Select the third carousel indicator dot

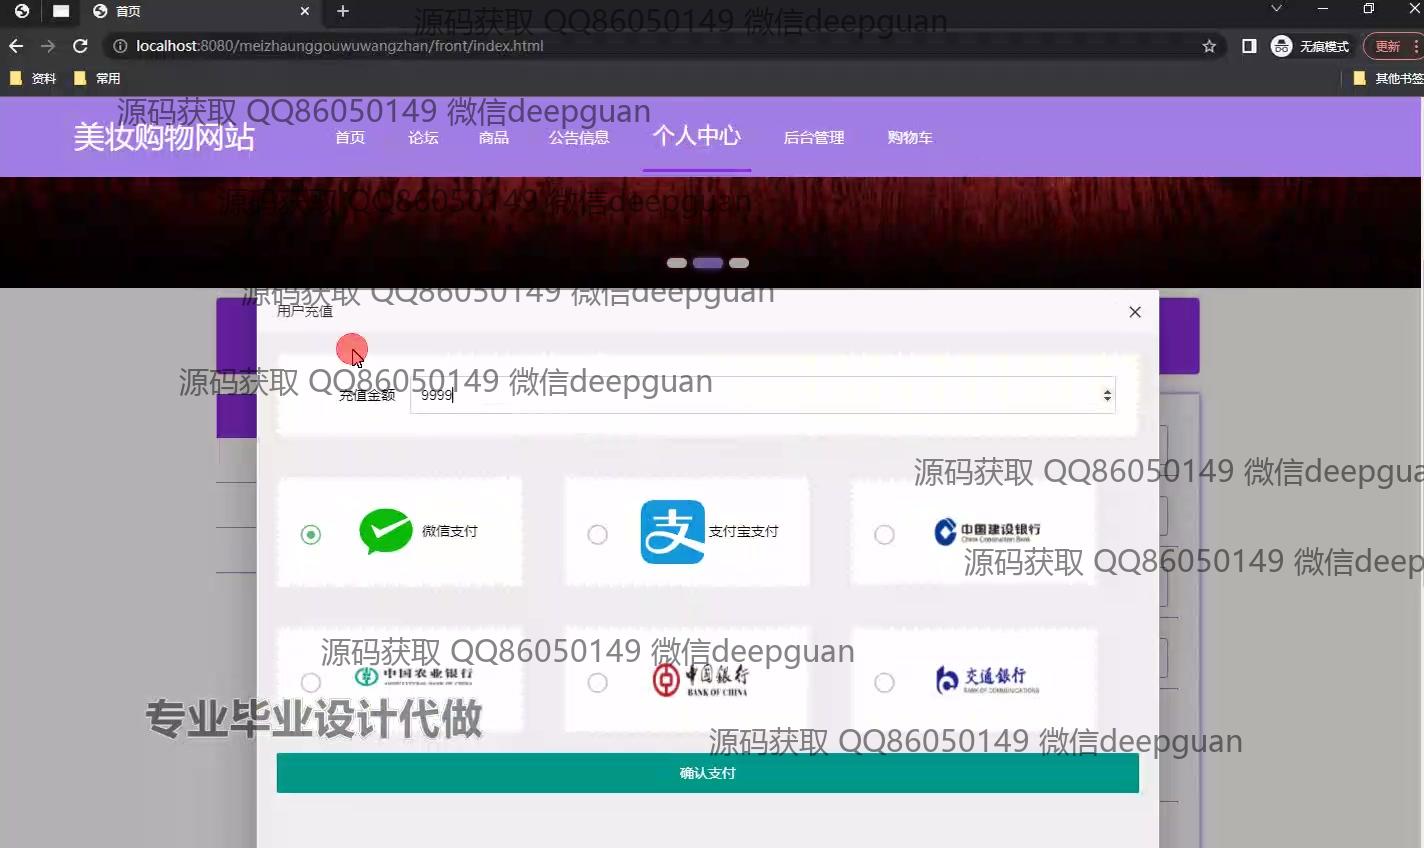click(739, 263)
